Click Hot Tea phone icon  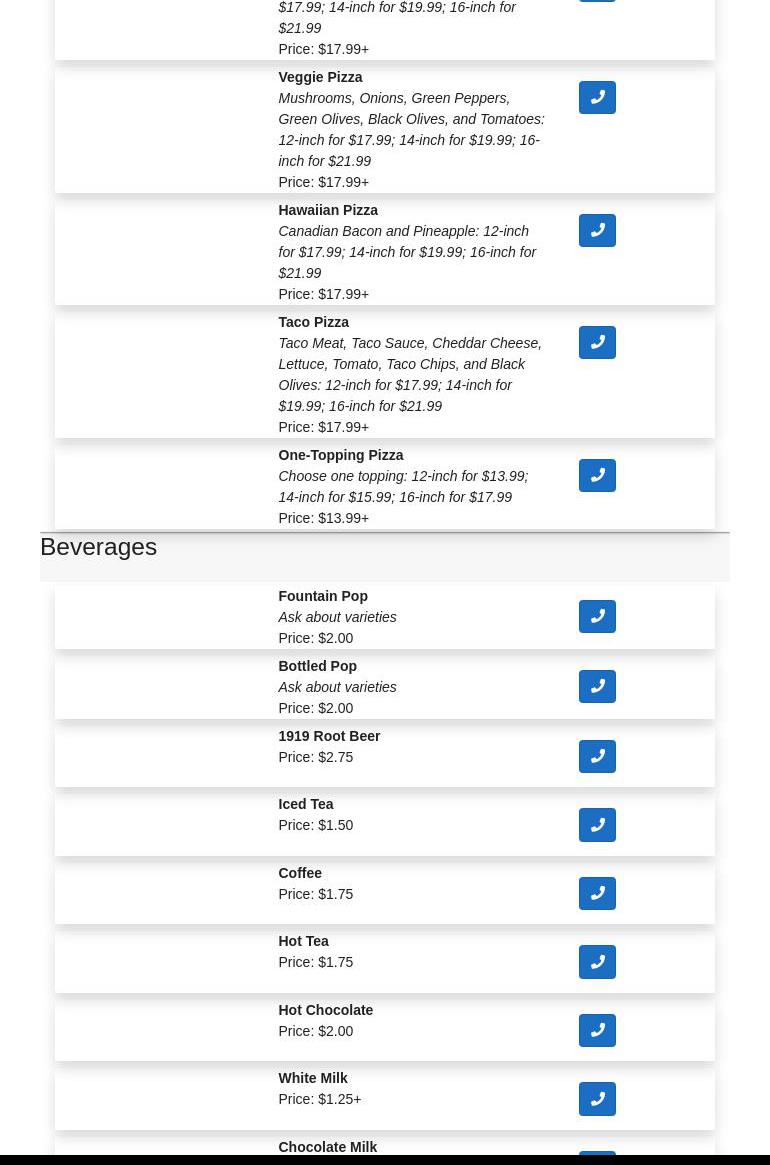[597, 962]
